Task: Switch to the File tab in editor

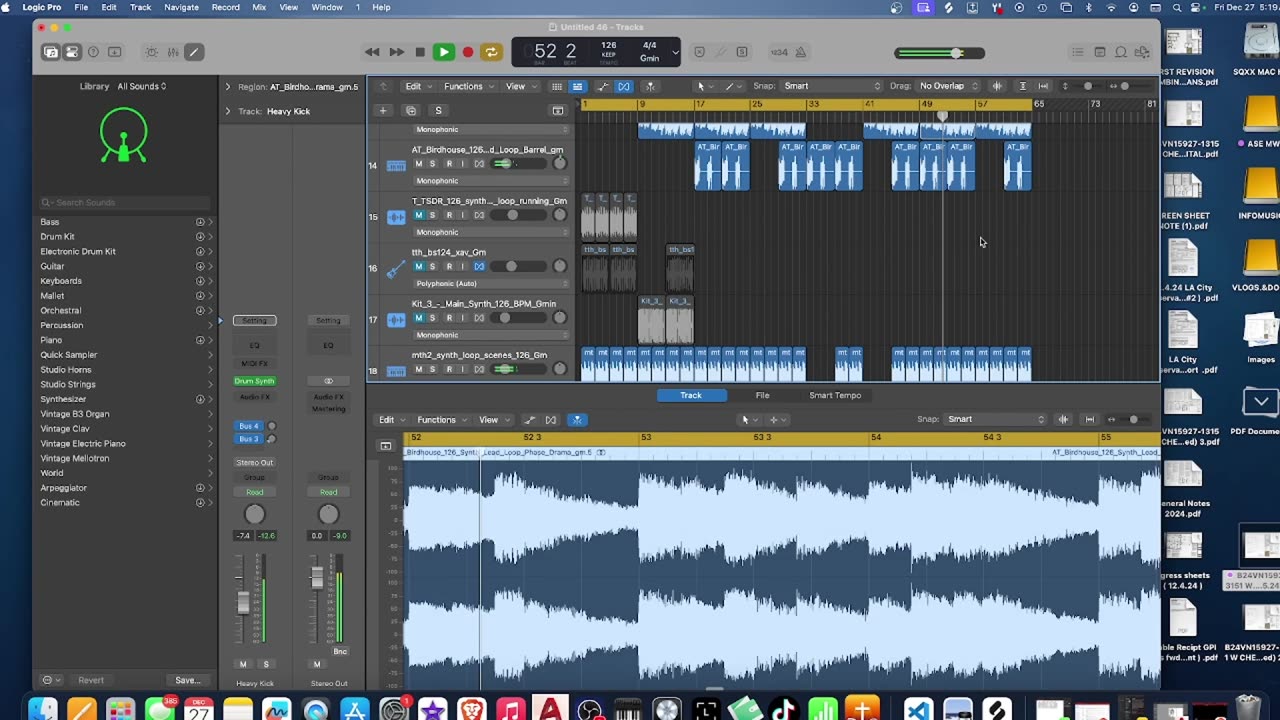Action: point(762,395)
